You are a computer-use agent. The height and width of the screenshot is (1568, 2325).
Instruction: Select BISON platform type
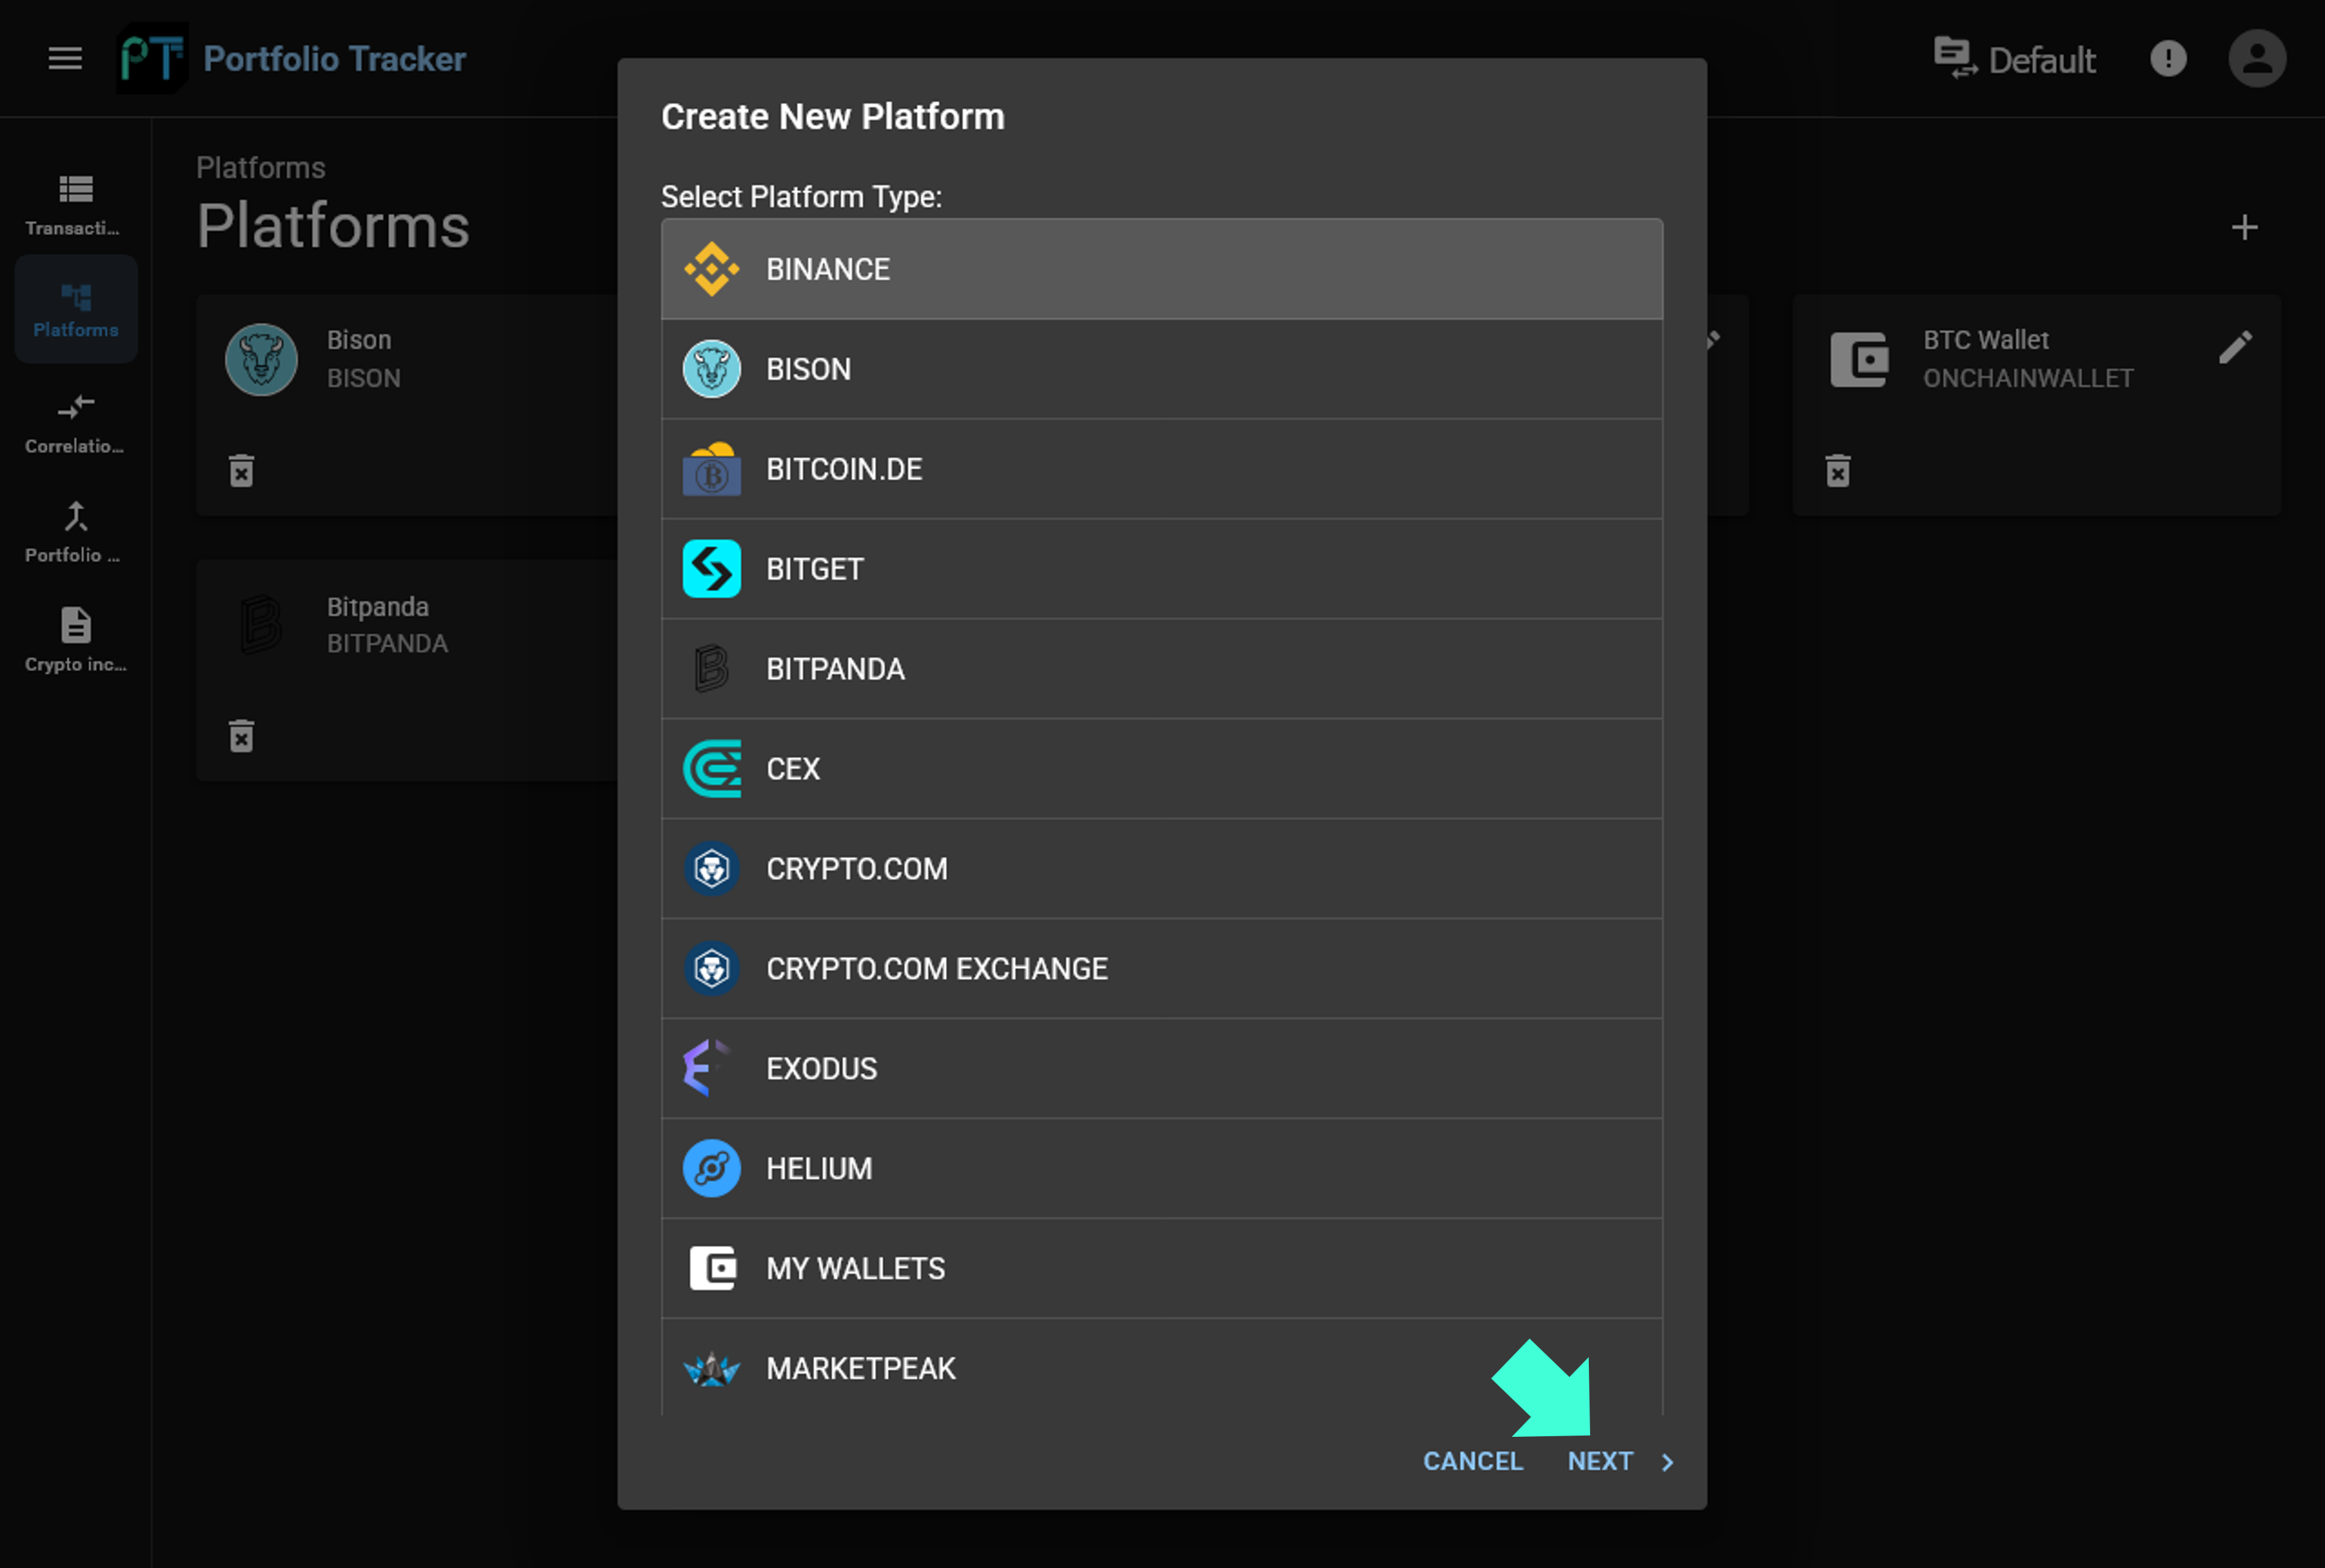pos(1161,369)
